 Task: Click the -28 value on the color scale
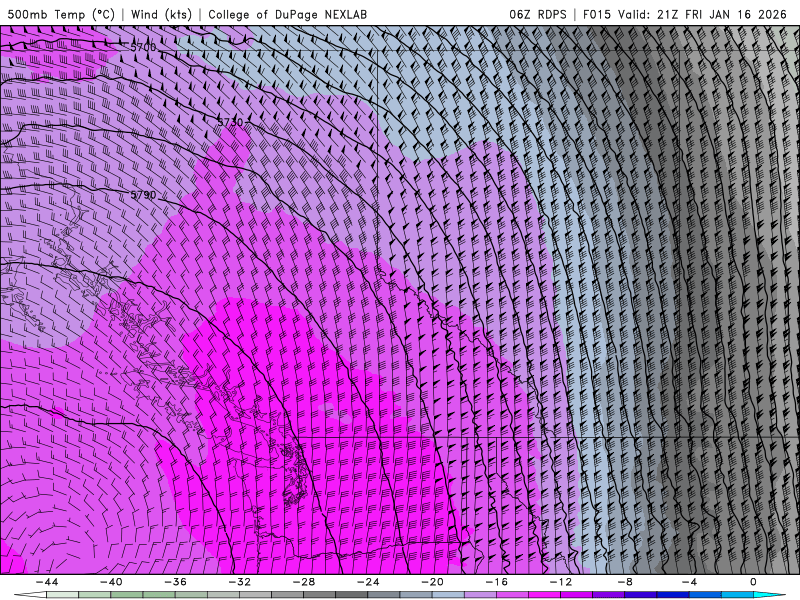pos(304,582)
